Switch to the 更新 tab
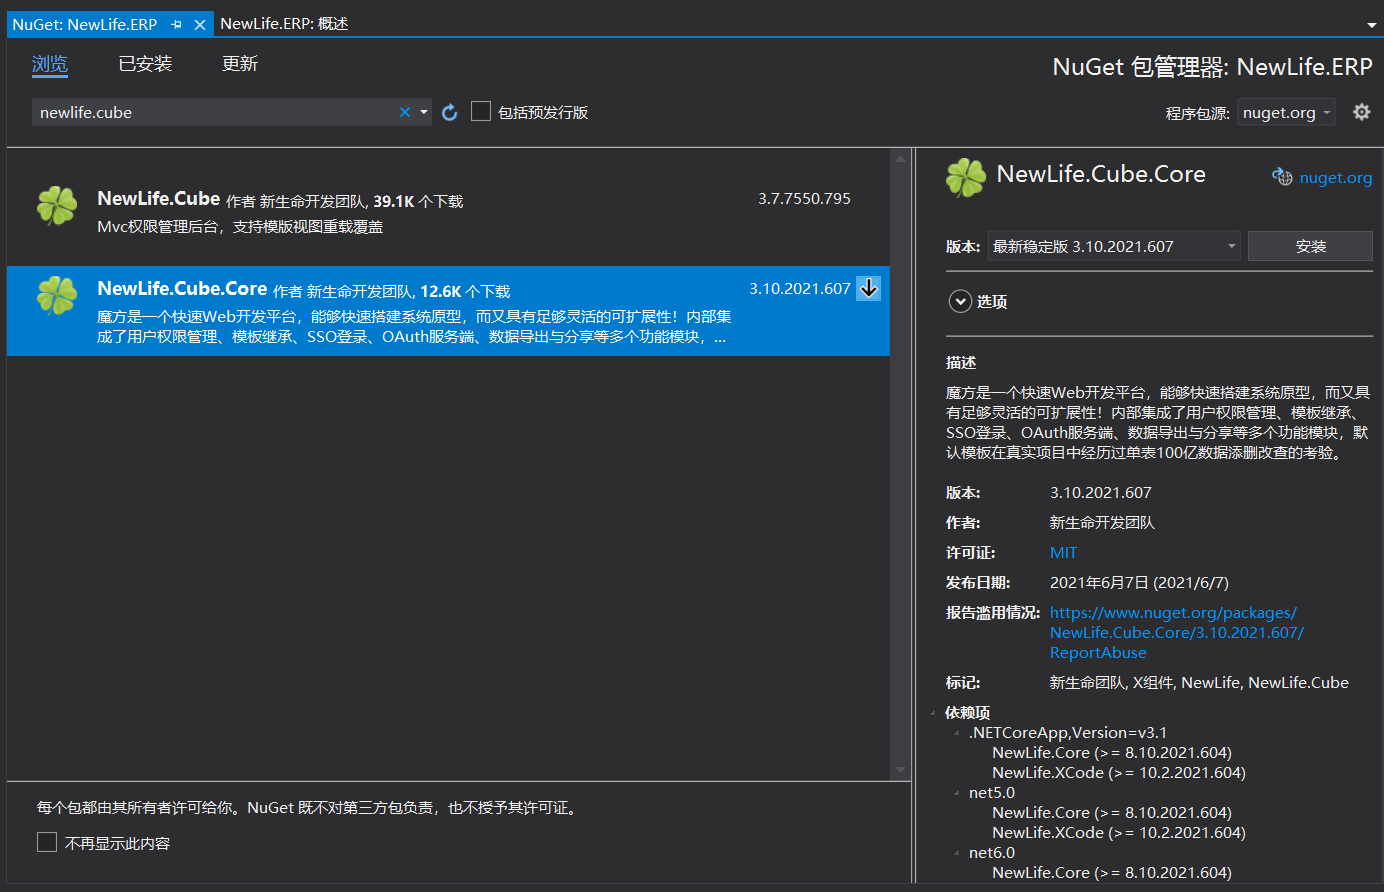The height and width of the screenshot is (892, 1384). (240, 64)
